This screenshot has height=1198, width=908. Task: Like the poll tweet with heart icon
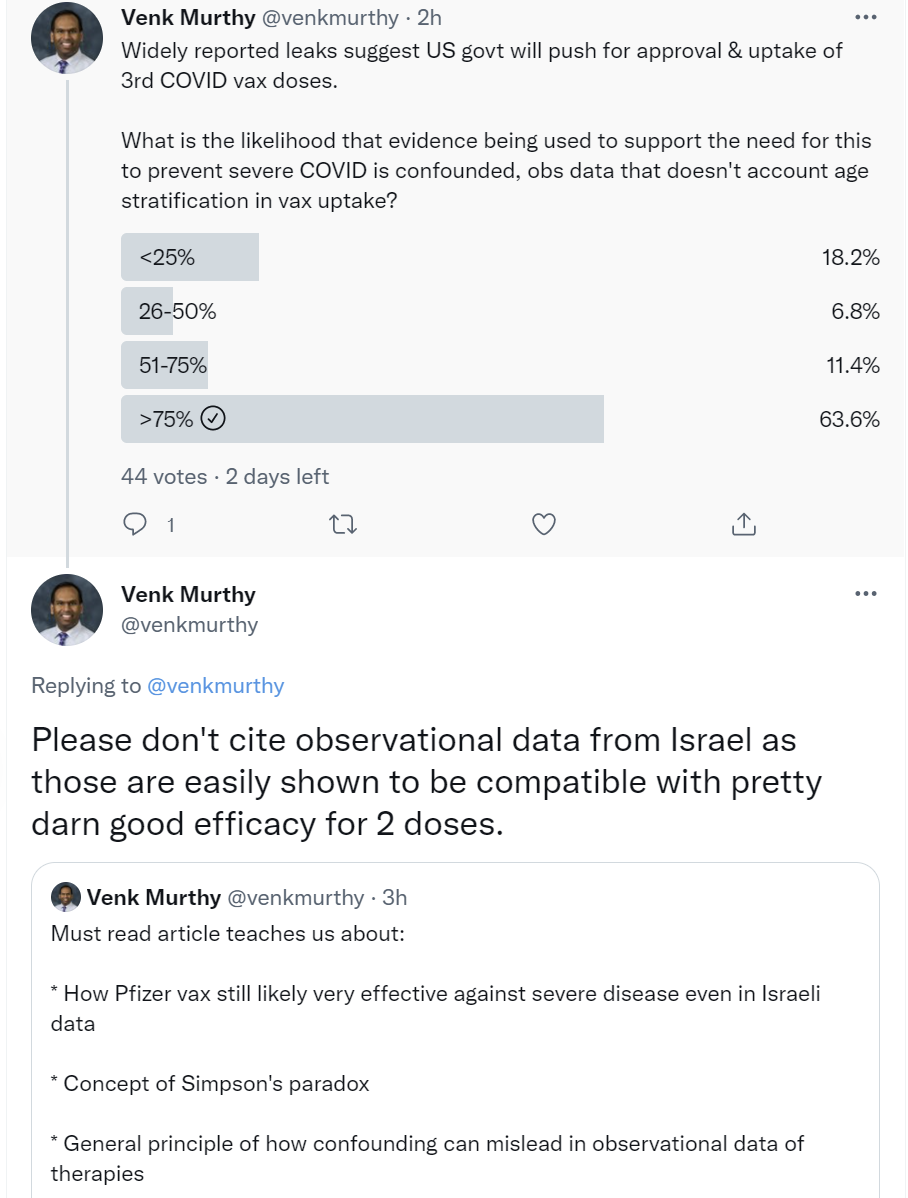tap(543, 524)
